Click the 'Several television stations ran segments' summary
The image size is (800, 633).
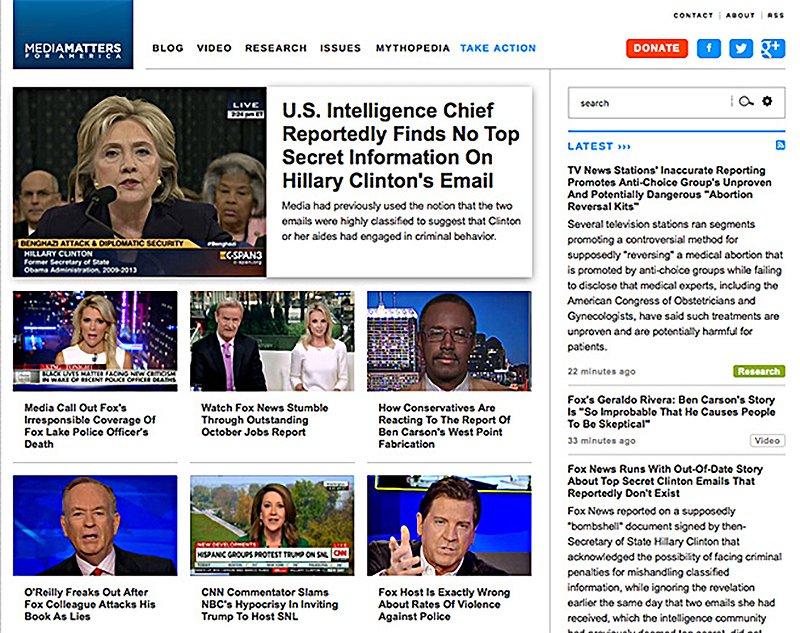click(x=675, y=285)
